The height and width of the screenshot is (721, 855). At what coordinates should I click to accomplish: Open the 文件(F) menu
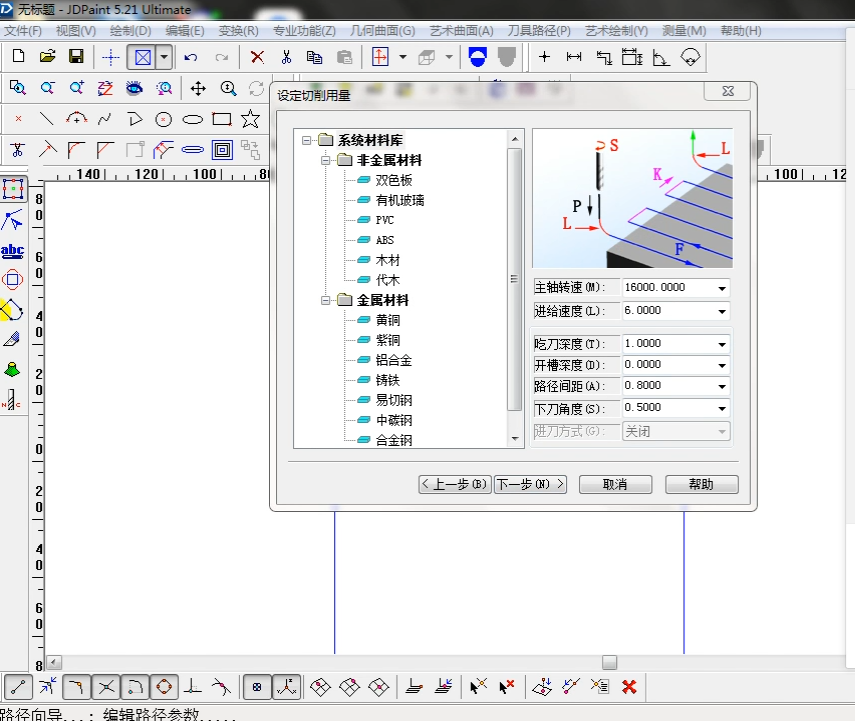[23, 31]
